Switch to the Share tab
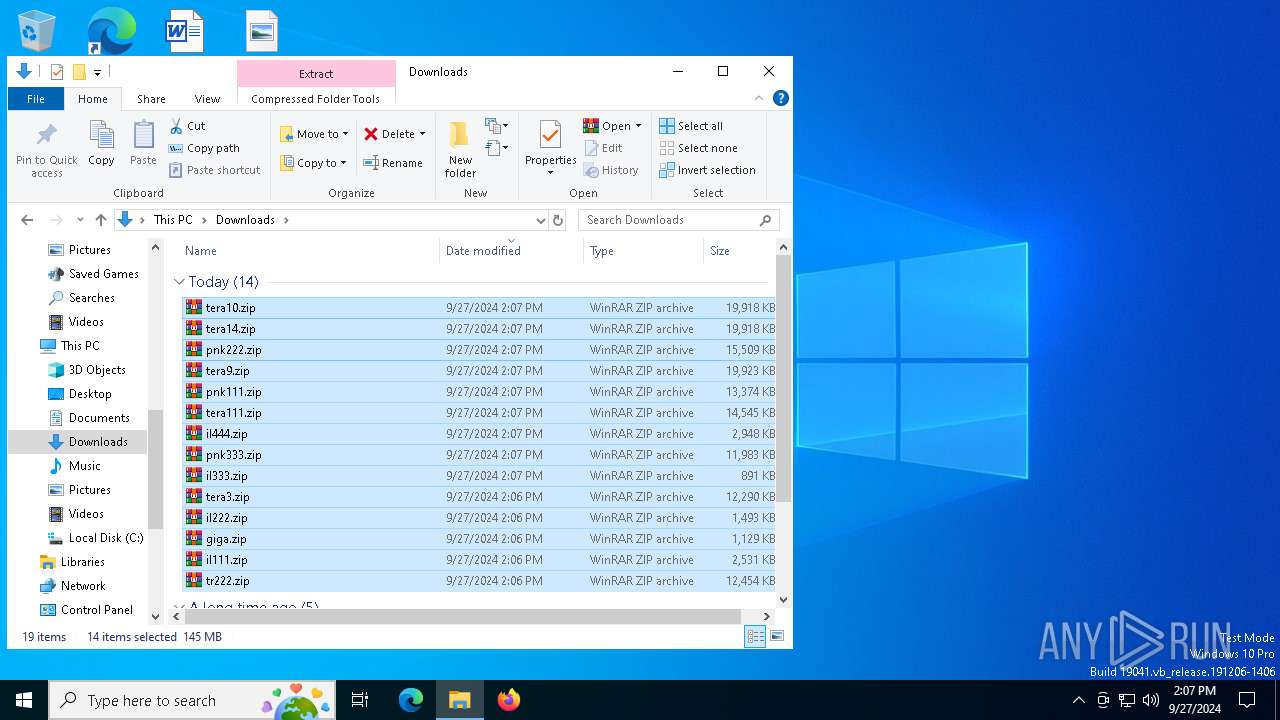Image resolution: width=1280 pixels, height=720 pixels. tap(151, 99)
